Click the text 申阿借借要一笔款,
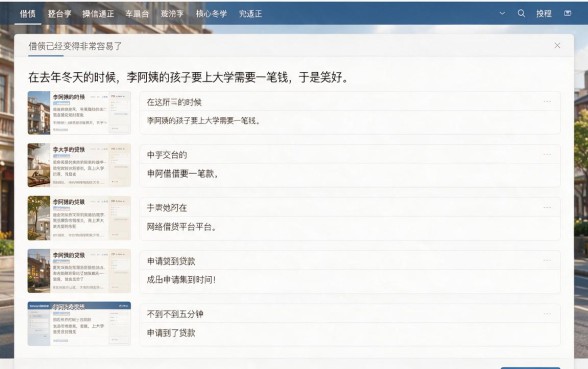 182,174
